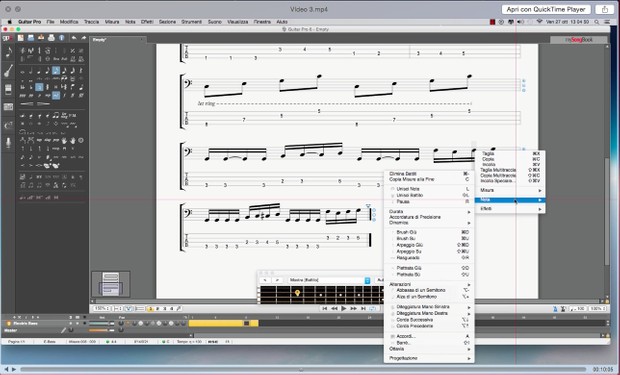Open the Suono menu in menu bar
Viewport: 620px width, 375px height.
coord(215,22)
